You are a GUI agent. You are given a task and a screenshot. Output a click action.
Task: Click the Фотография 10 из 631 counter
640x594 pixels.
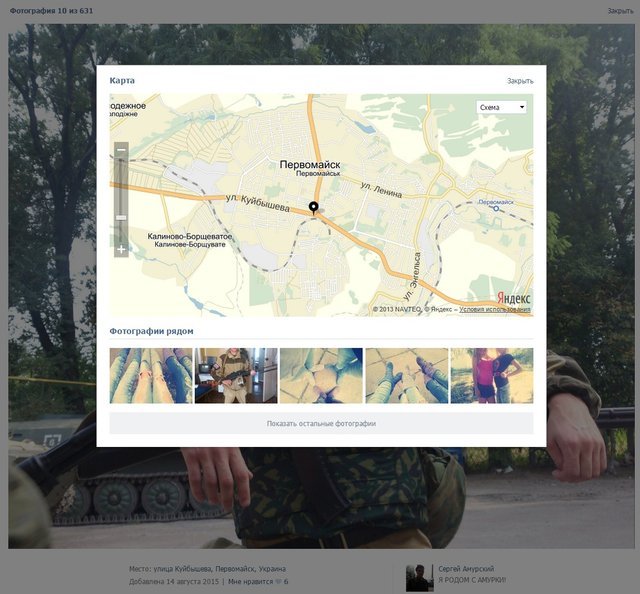[x=51, y=11]
